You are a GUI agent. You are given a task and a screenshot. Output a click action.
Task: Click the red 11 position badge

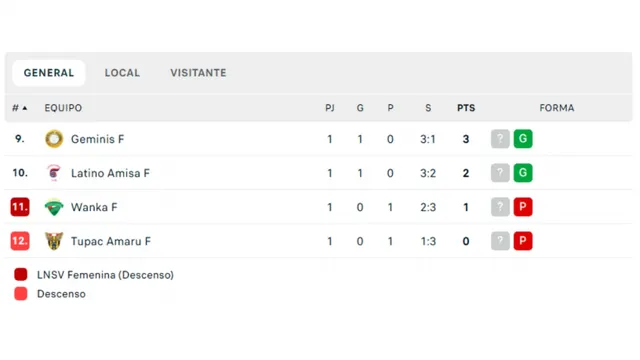tap(20, 207)
